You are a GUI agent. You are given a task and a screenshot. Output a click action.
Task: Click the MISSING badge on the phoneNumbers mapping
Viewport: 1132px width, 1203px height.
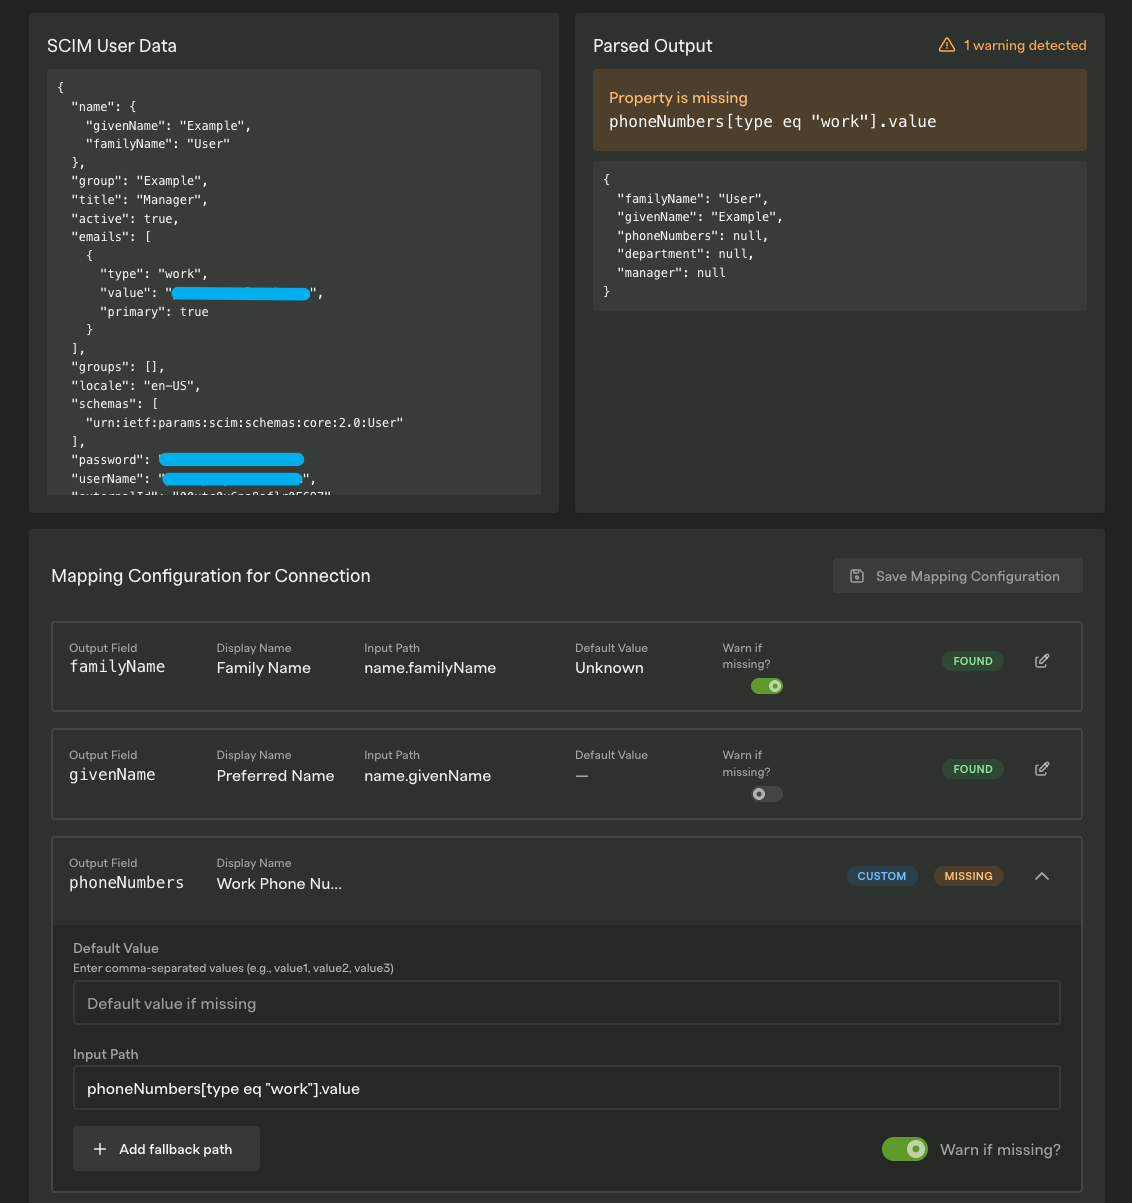tap(968, 875)
